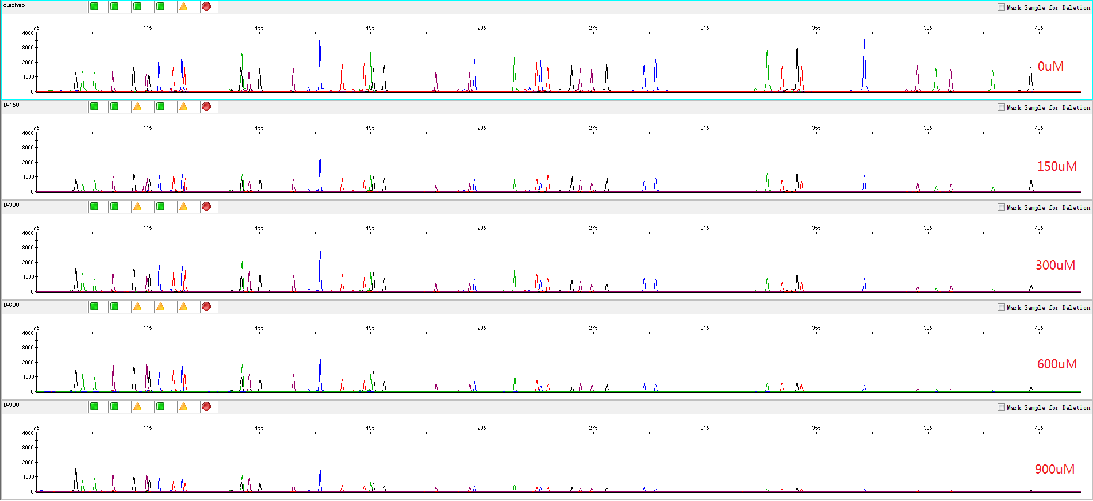Click first green square flag in 600uM panel header
The image size is (1093, 501).
click(x=94, y=307)
